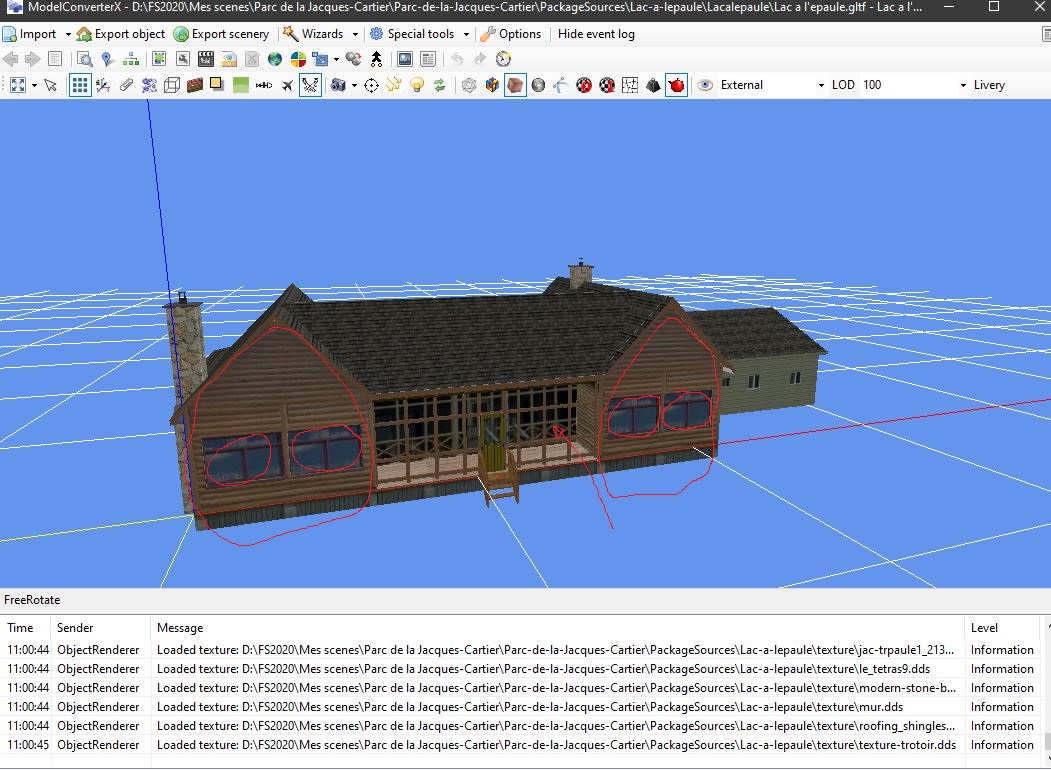Click the grey spheres merge icon

click(x=353, y=59)
